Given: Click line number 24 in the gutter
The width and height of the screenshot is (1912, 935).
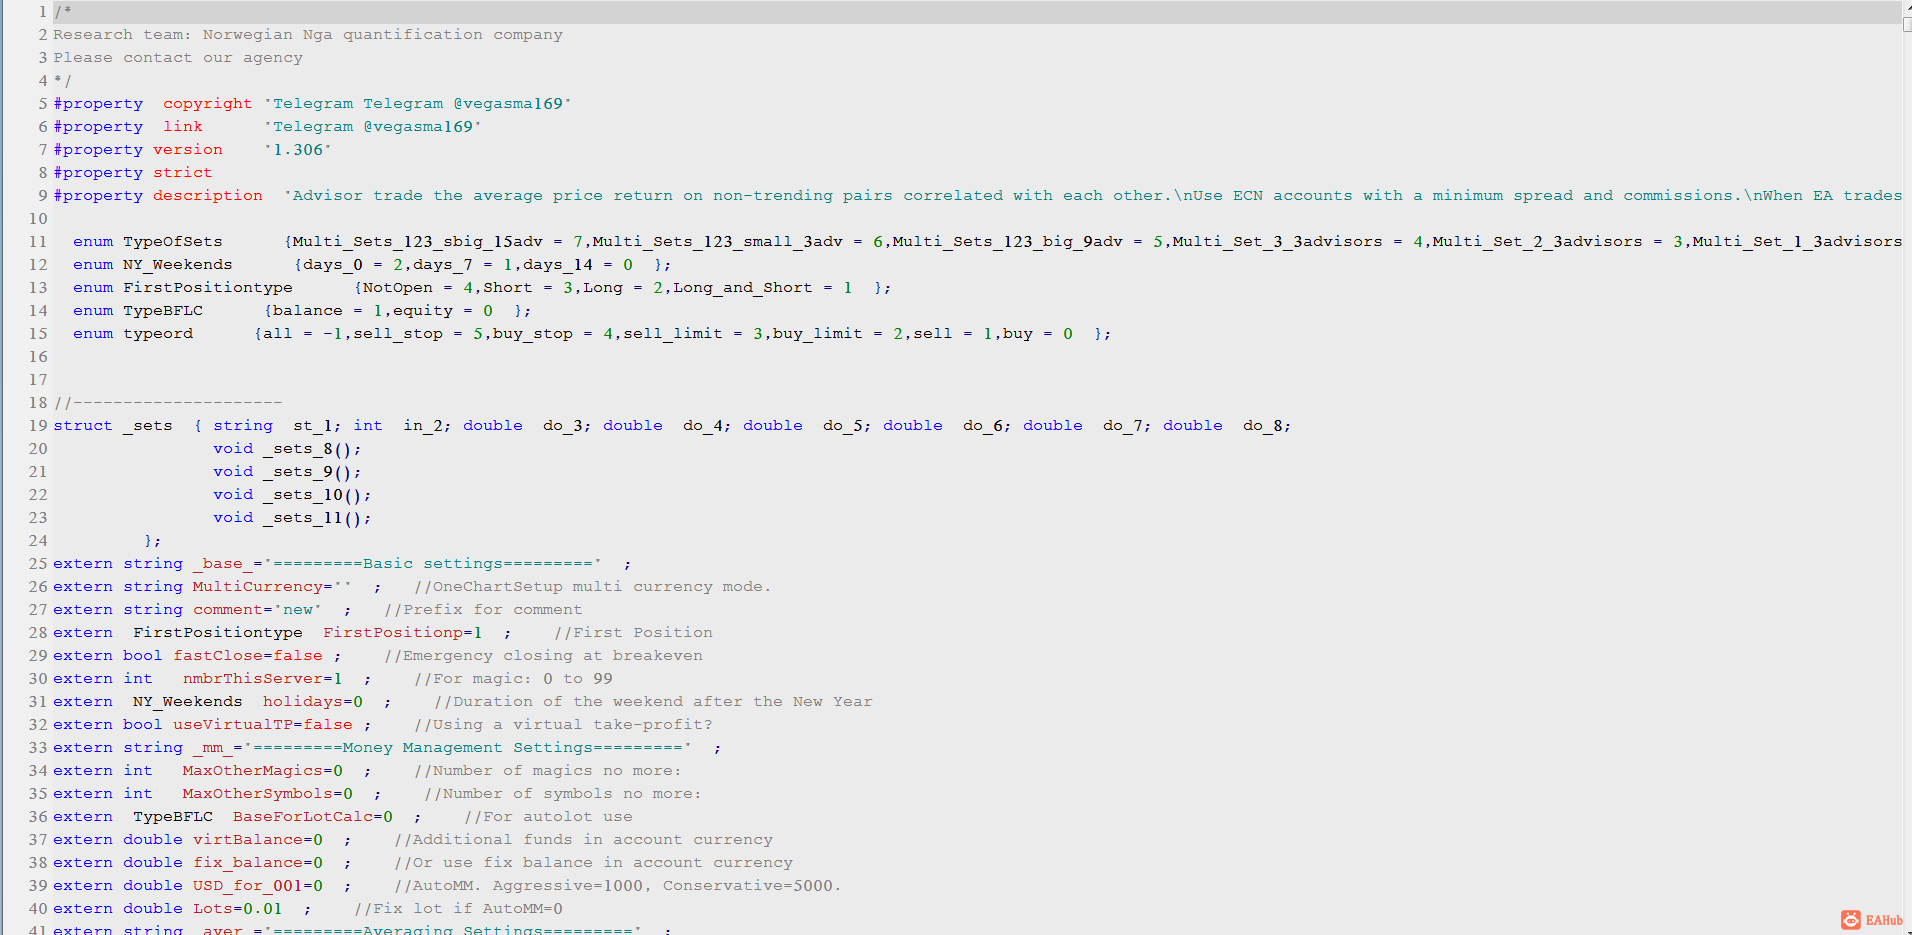Looking at the screenshot, I should click(x=38, y=541).
